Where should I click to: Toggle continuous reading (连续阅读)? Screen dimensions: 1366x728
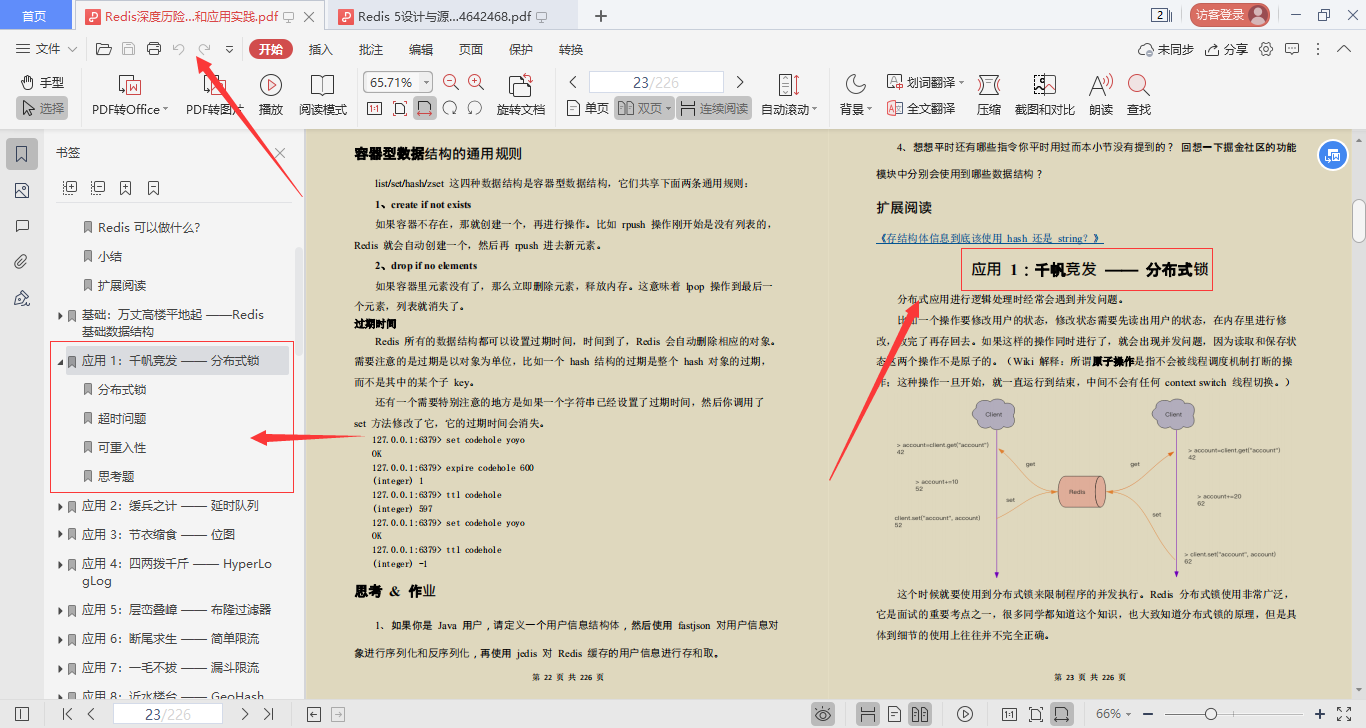tap(714, 108)
